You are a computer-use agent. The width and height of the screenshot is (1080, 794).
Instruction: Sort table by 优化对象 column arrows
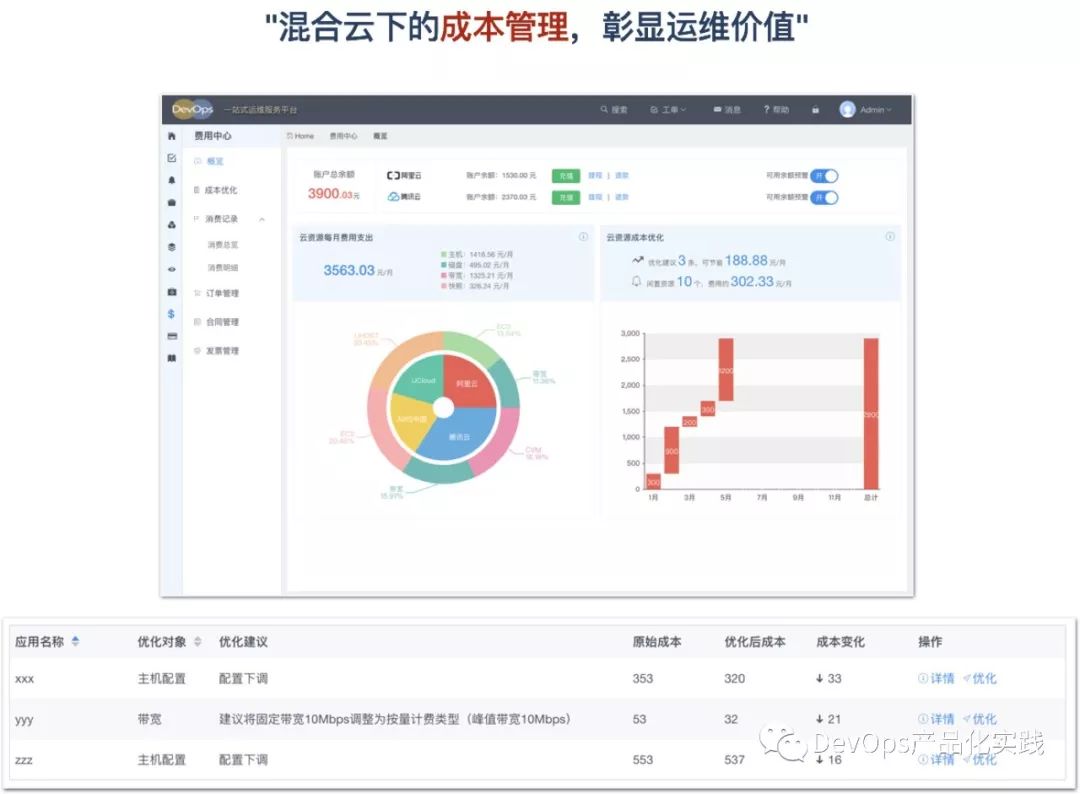[x=198, y=641]
